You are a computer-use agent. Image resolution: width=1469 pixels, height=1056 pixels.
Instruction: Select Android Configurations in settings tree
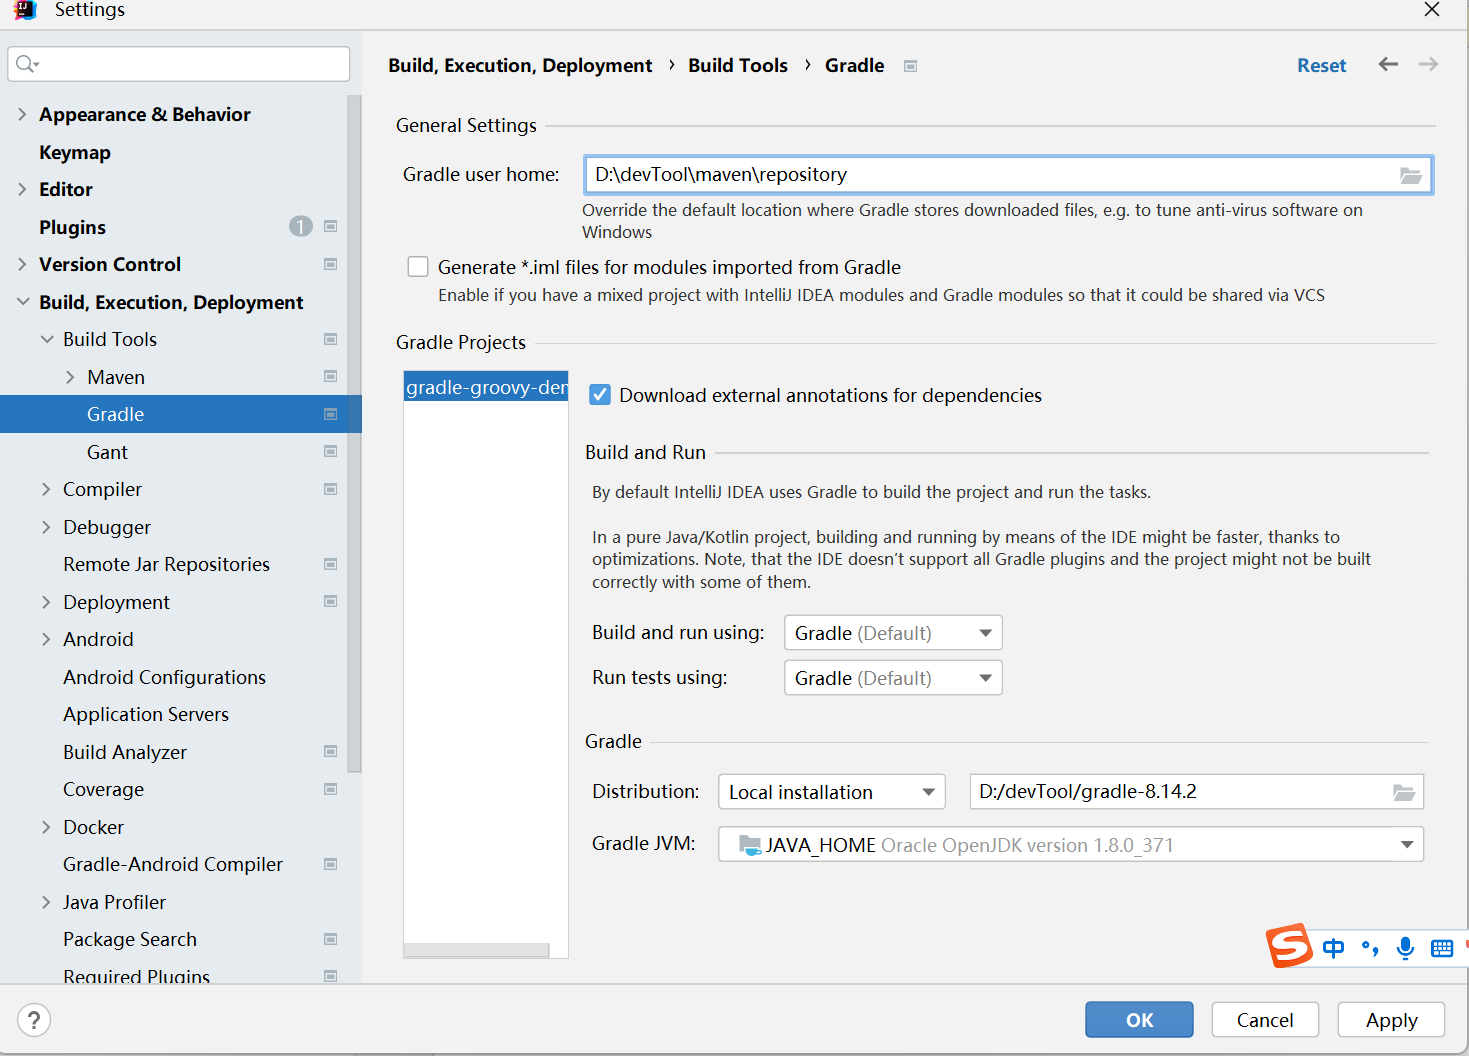click(x=164, y=677)
